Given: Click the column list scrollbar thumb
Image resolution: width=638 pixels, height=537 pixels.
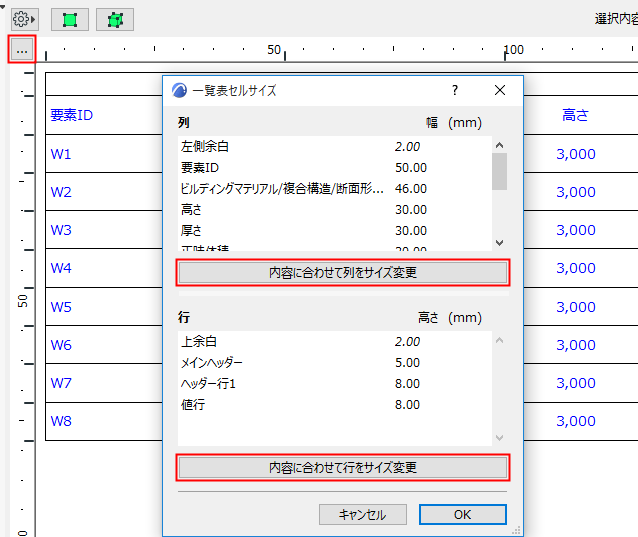Looking at the screenshot, I should (500, 171).
